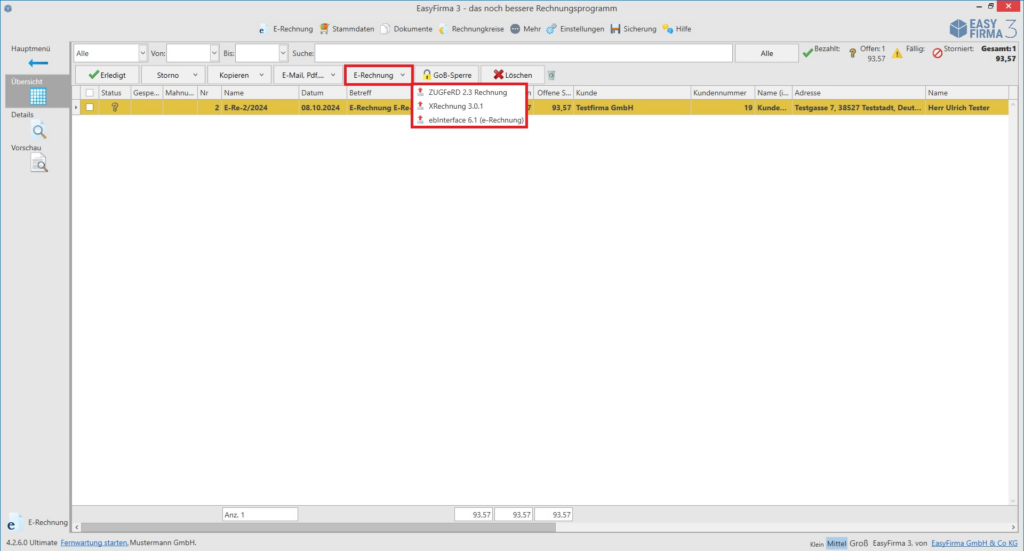Viewport: 1024px width, 551px height.
Task: Choose ZUGFeRD 2.3 Rechnung menu entry
Action: point(468,92)
